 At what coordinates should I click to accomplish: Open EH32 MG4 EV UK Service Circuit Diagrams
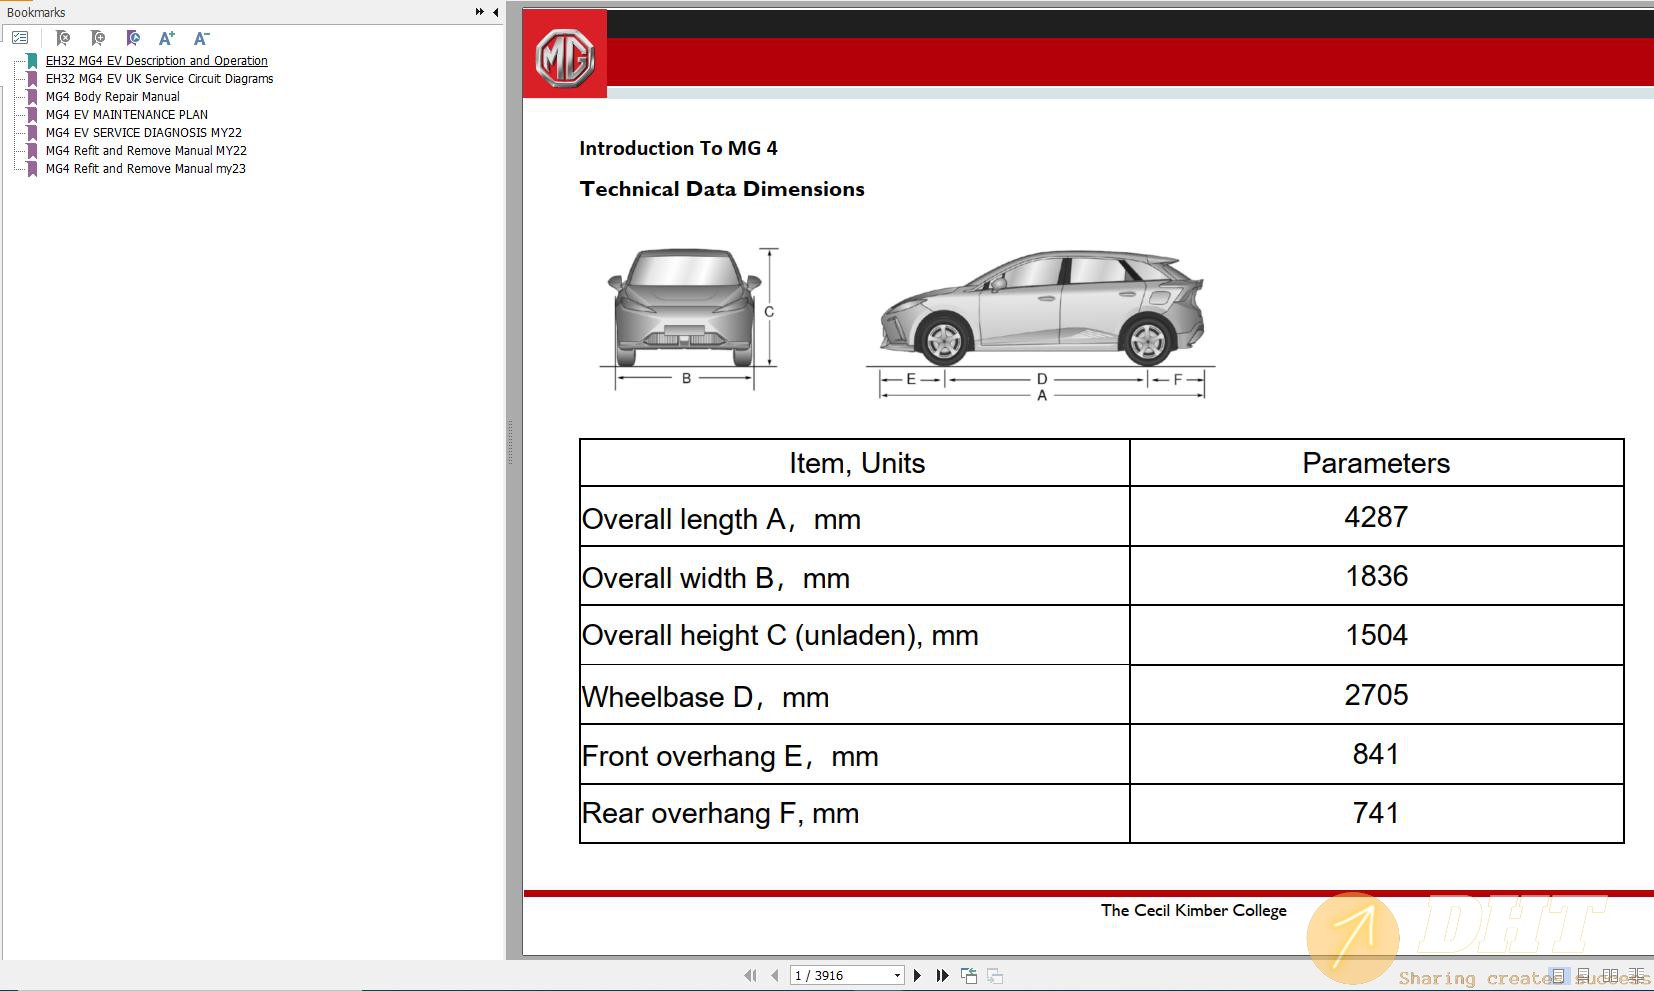(x=159, y=79)
